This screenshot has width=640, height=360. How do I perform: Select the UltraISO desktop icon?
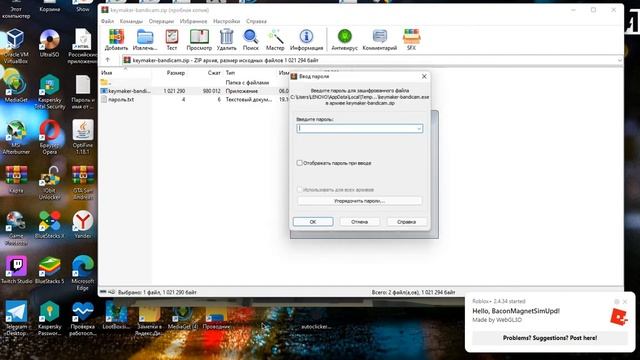[x=49, y=43]
